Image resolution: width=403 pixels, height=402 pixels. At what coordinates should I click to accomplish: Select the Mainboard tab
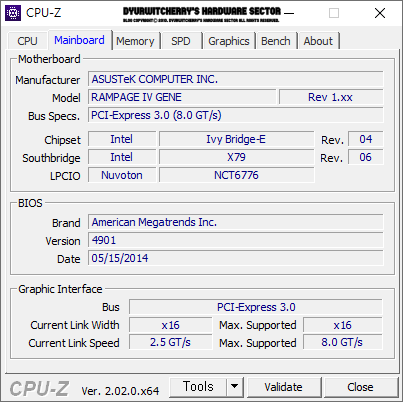pos(79,40)
